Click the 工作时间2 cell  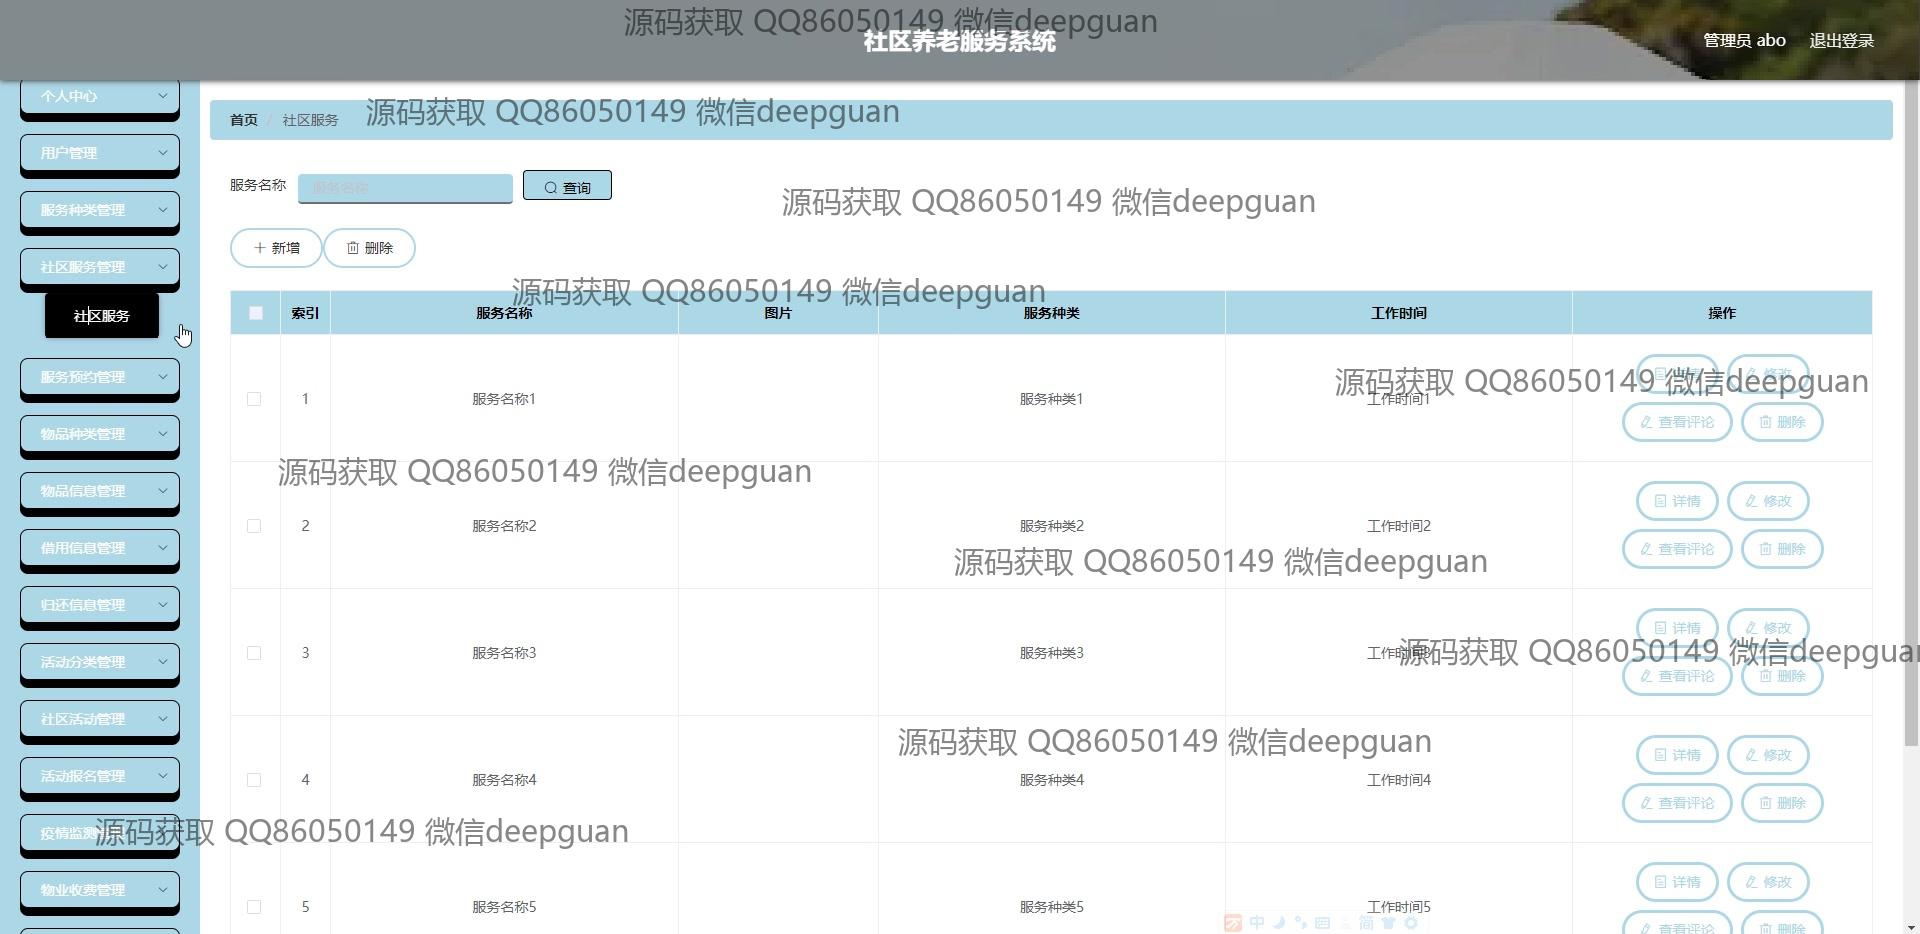tap(1398, 526)
